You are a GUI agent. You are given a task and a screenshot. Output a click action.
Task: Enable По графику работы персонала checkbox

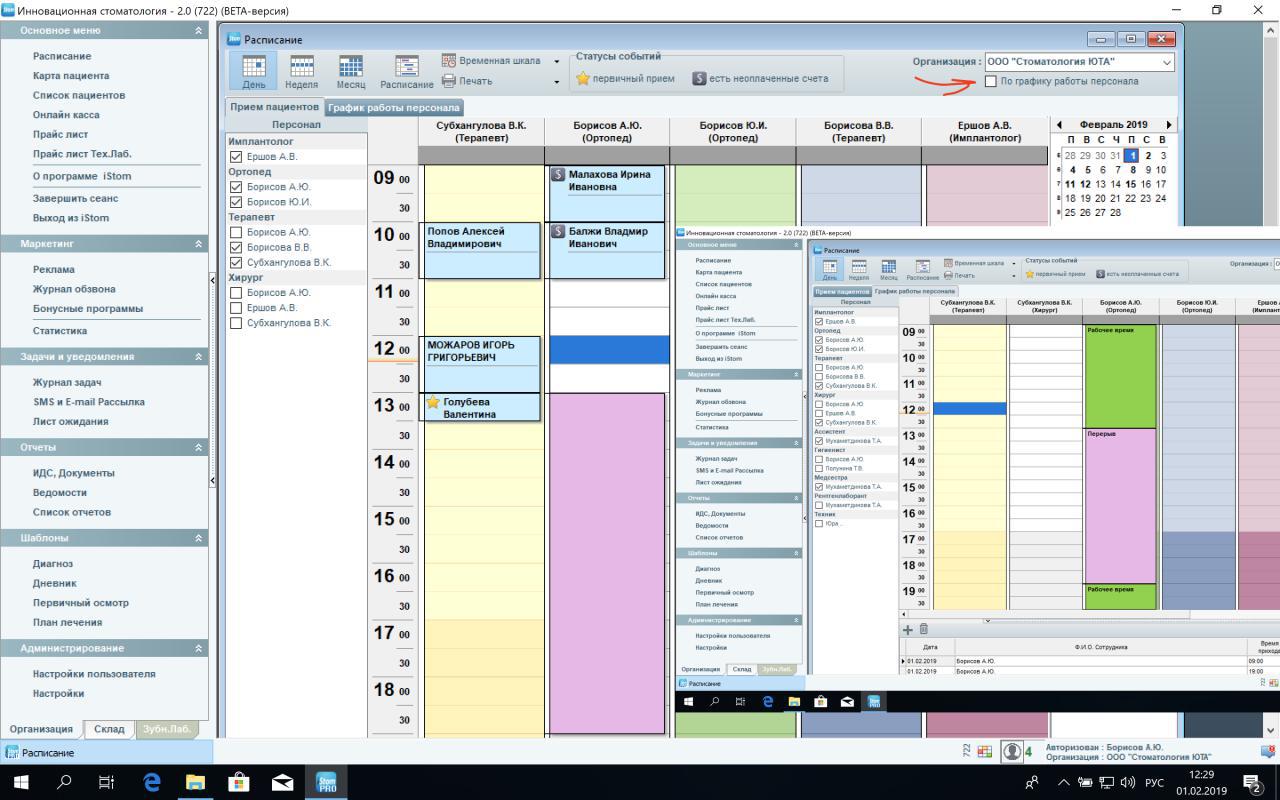pos(991,81)
